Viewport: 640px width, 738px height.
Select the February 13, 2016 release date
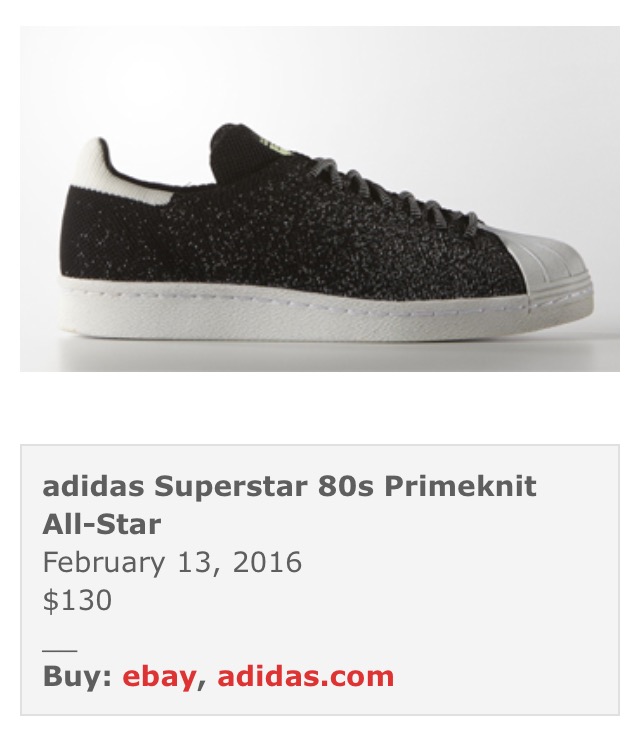click(172, 562)
